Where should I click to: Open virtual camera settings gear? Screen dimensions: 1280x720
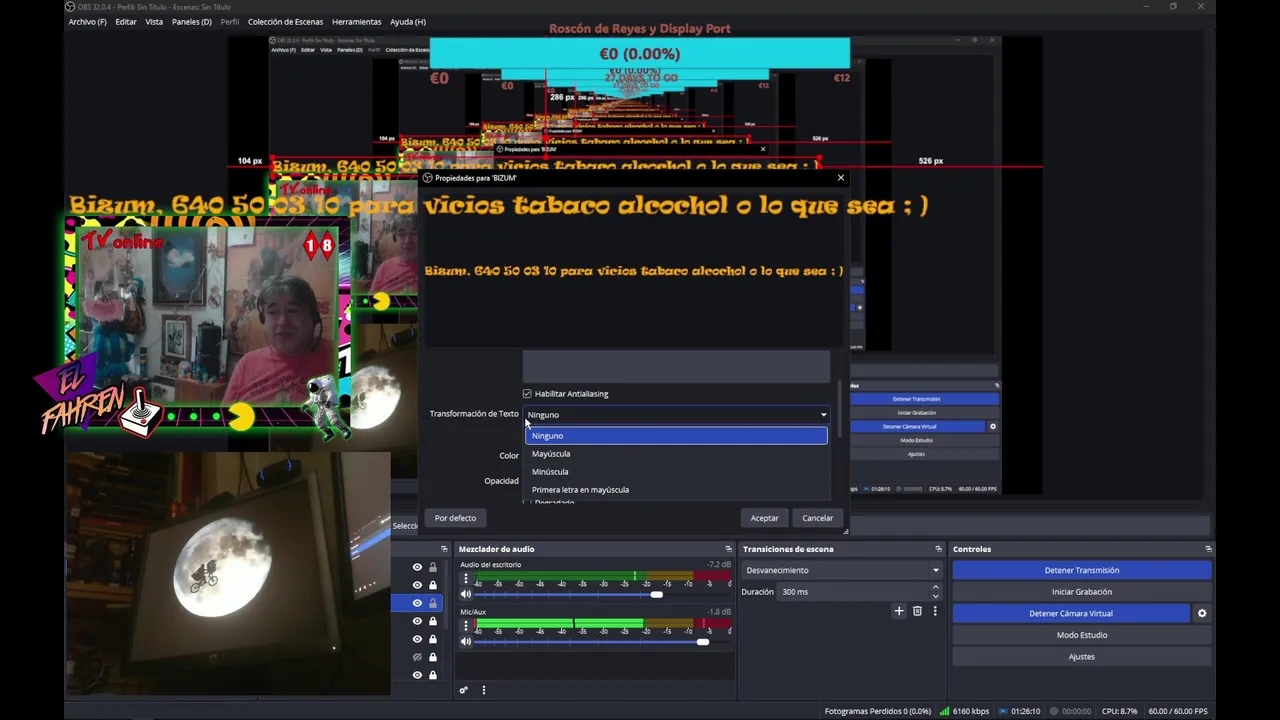click(x=1202, y=613)
